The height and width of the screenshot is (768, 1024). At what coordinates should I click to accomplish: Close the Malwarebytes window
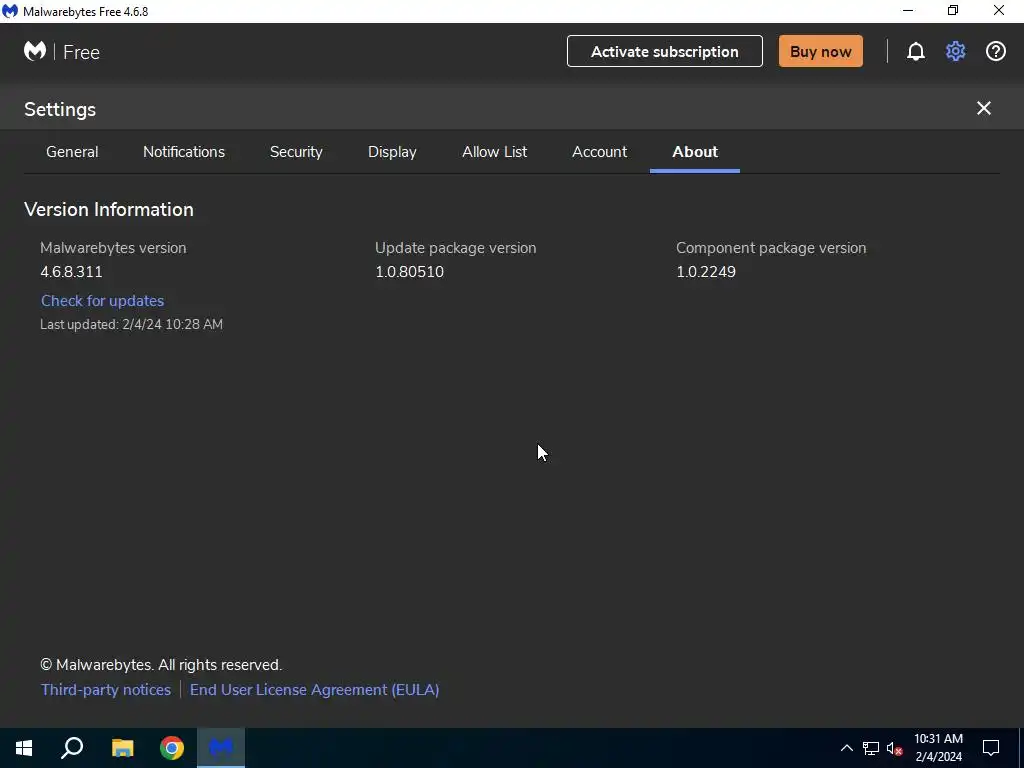coord(999,11)
